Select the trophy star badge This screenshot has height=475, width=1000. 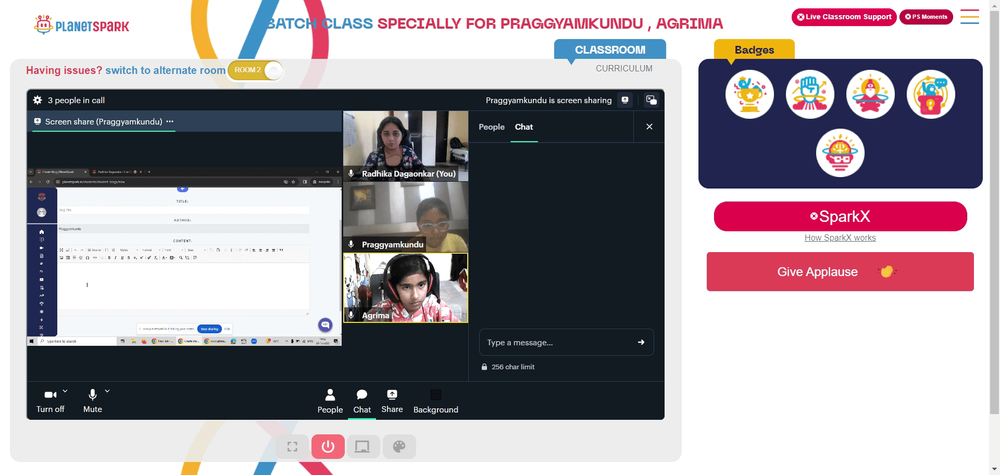[x=749, y=94]
